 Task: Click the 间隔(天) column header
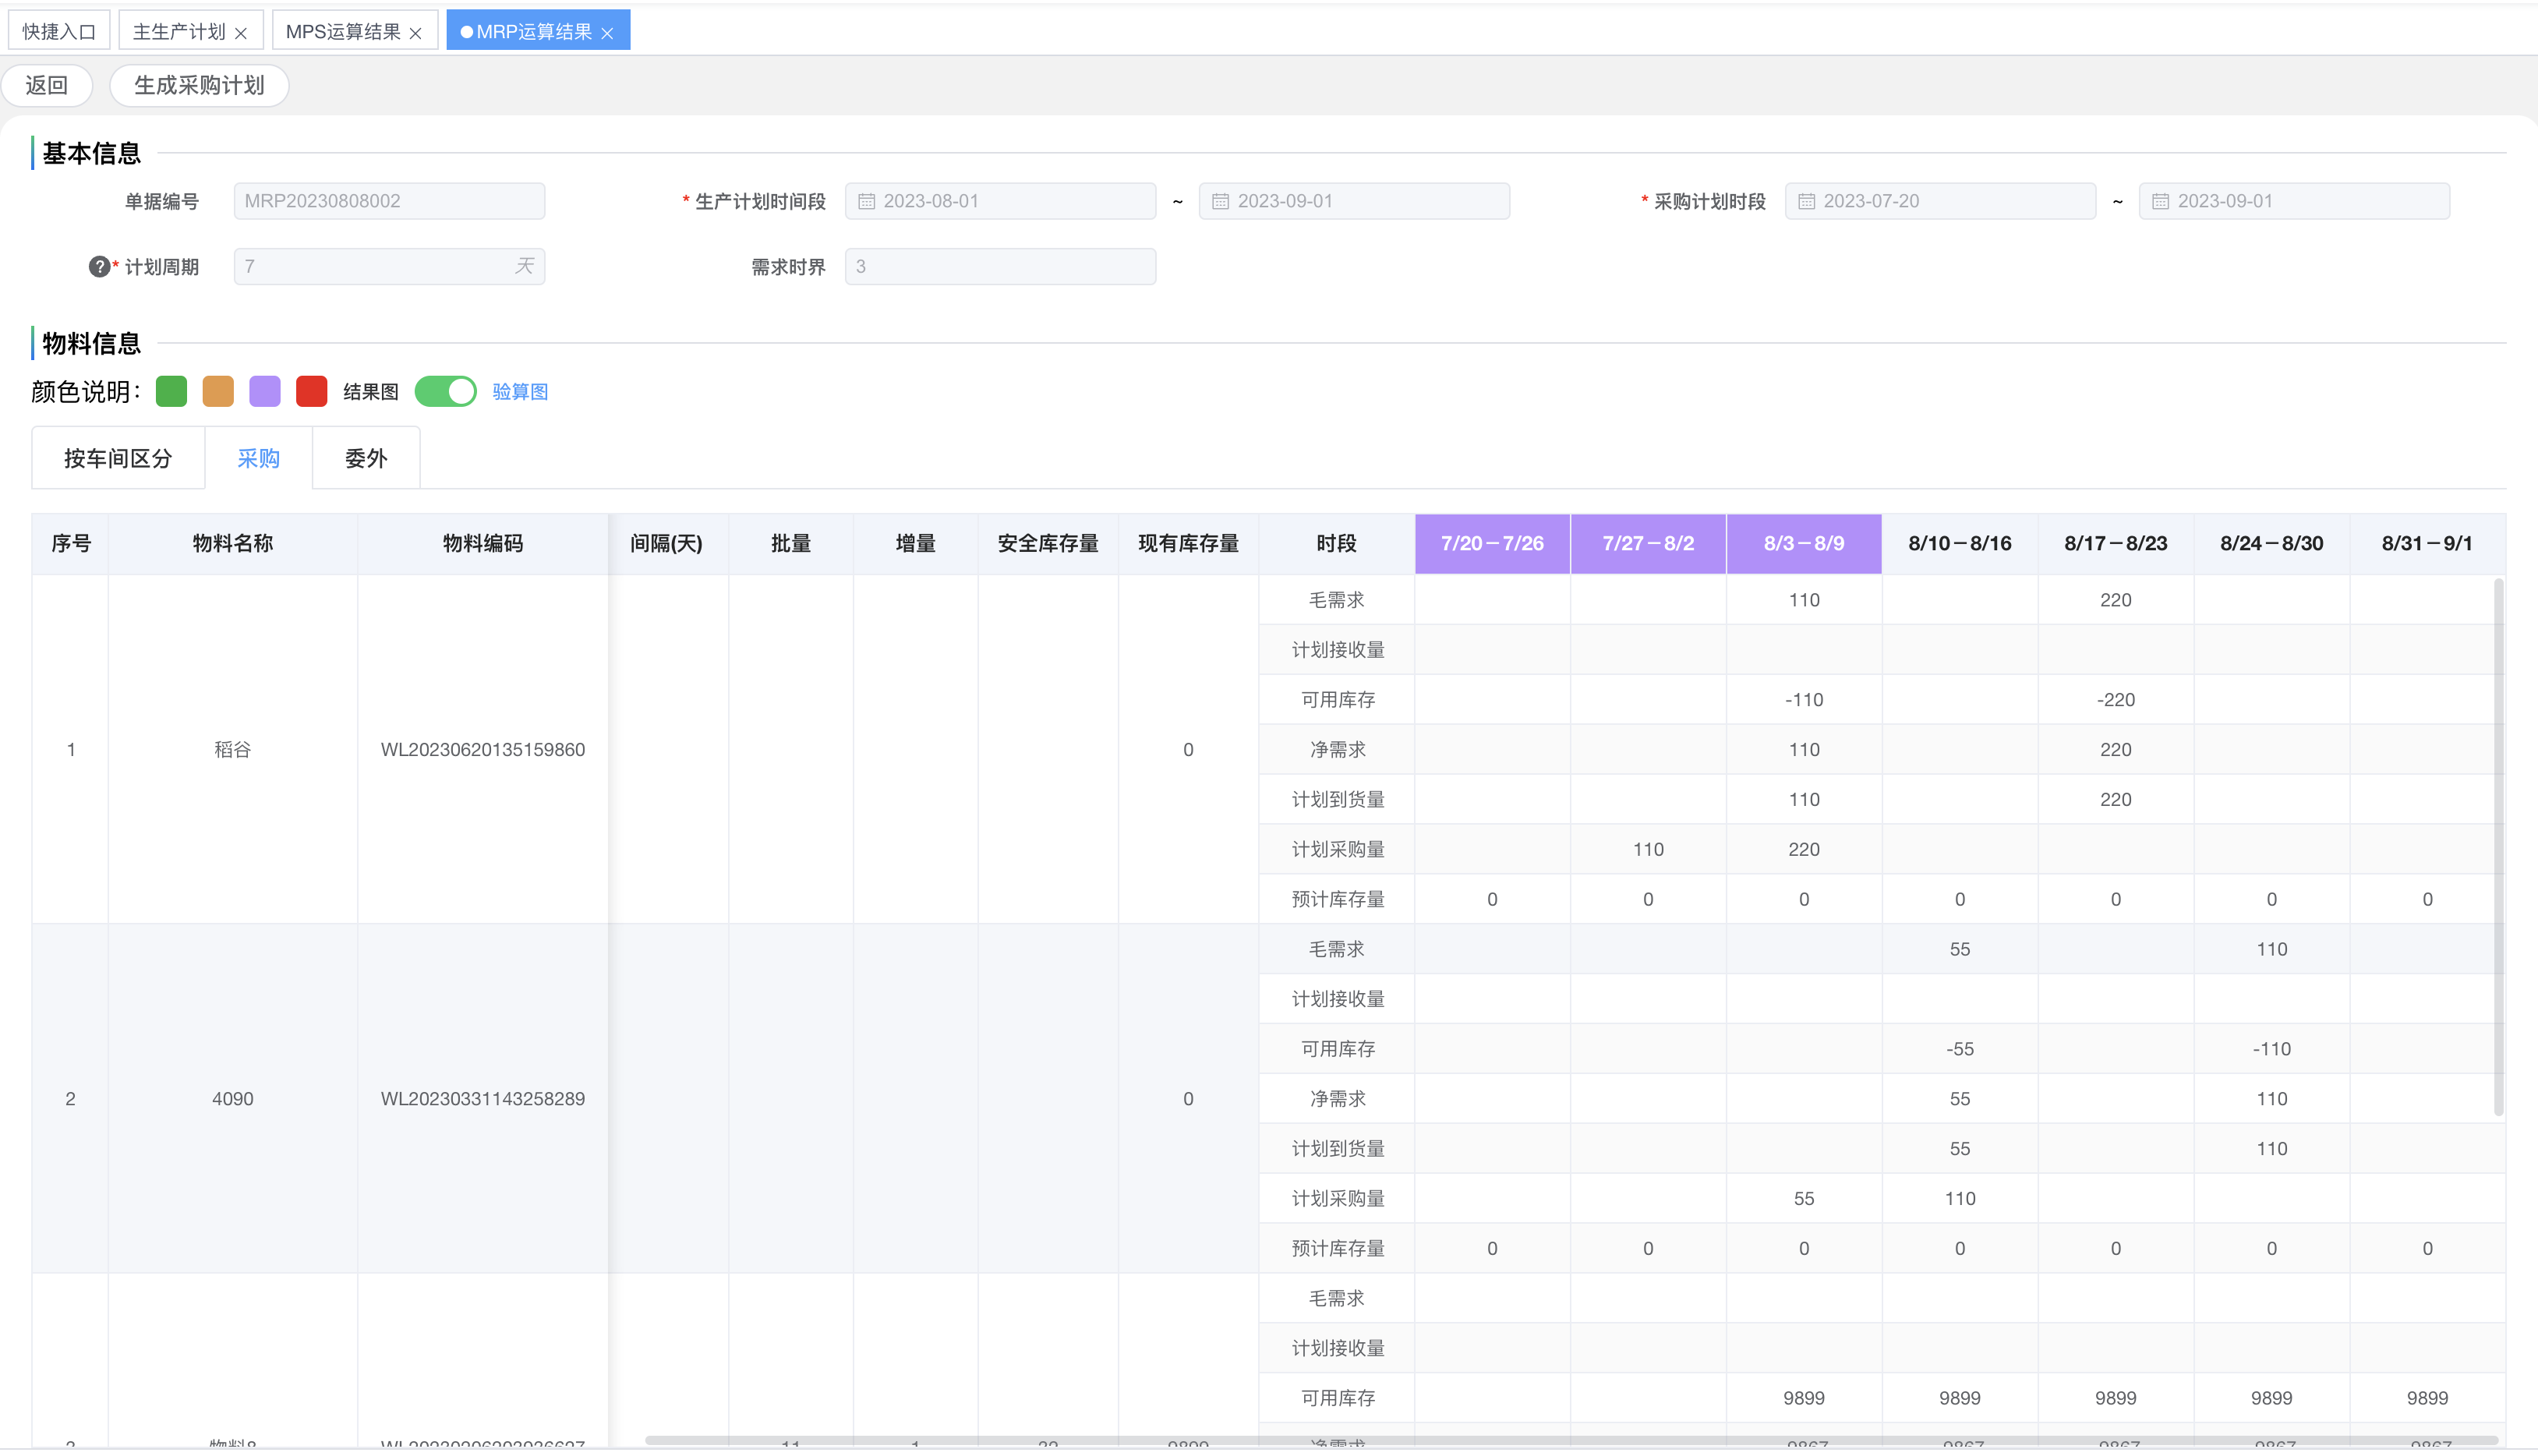pos(667,543)
